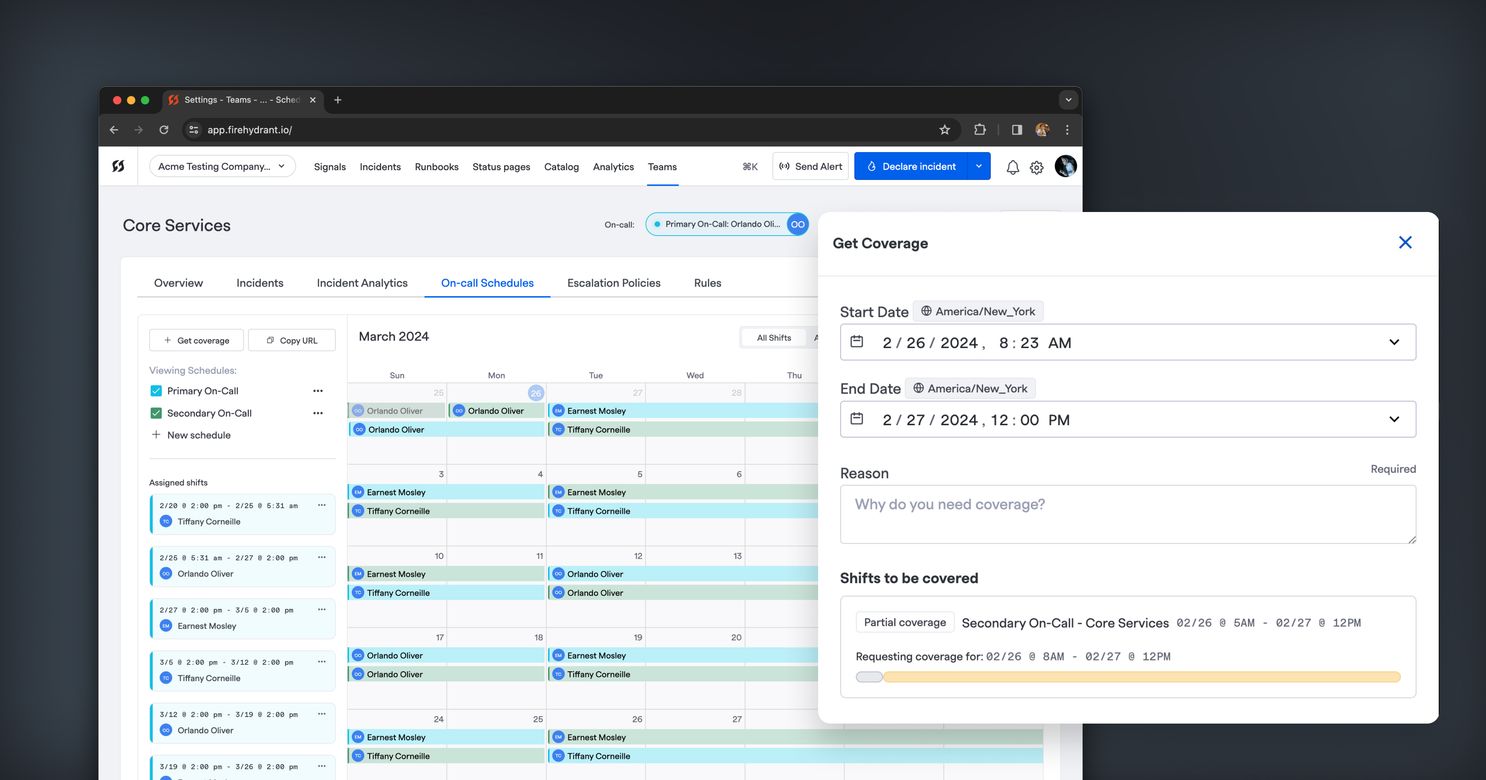The width and height of the screenshot is (1486, 780).
Task: Click the Partial coverage badge
Action: [905, 622]
